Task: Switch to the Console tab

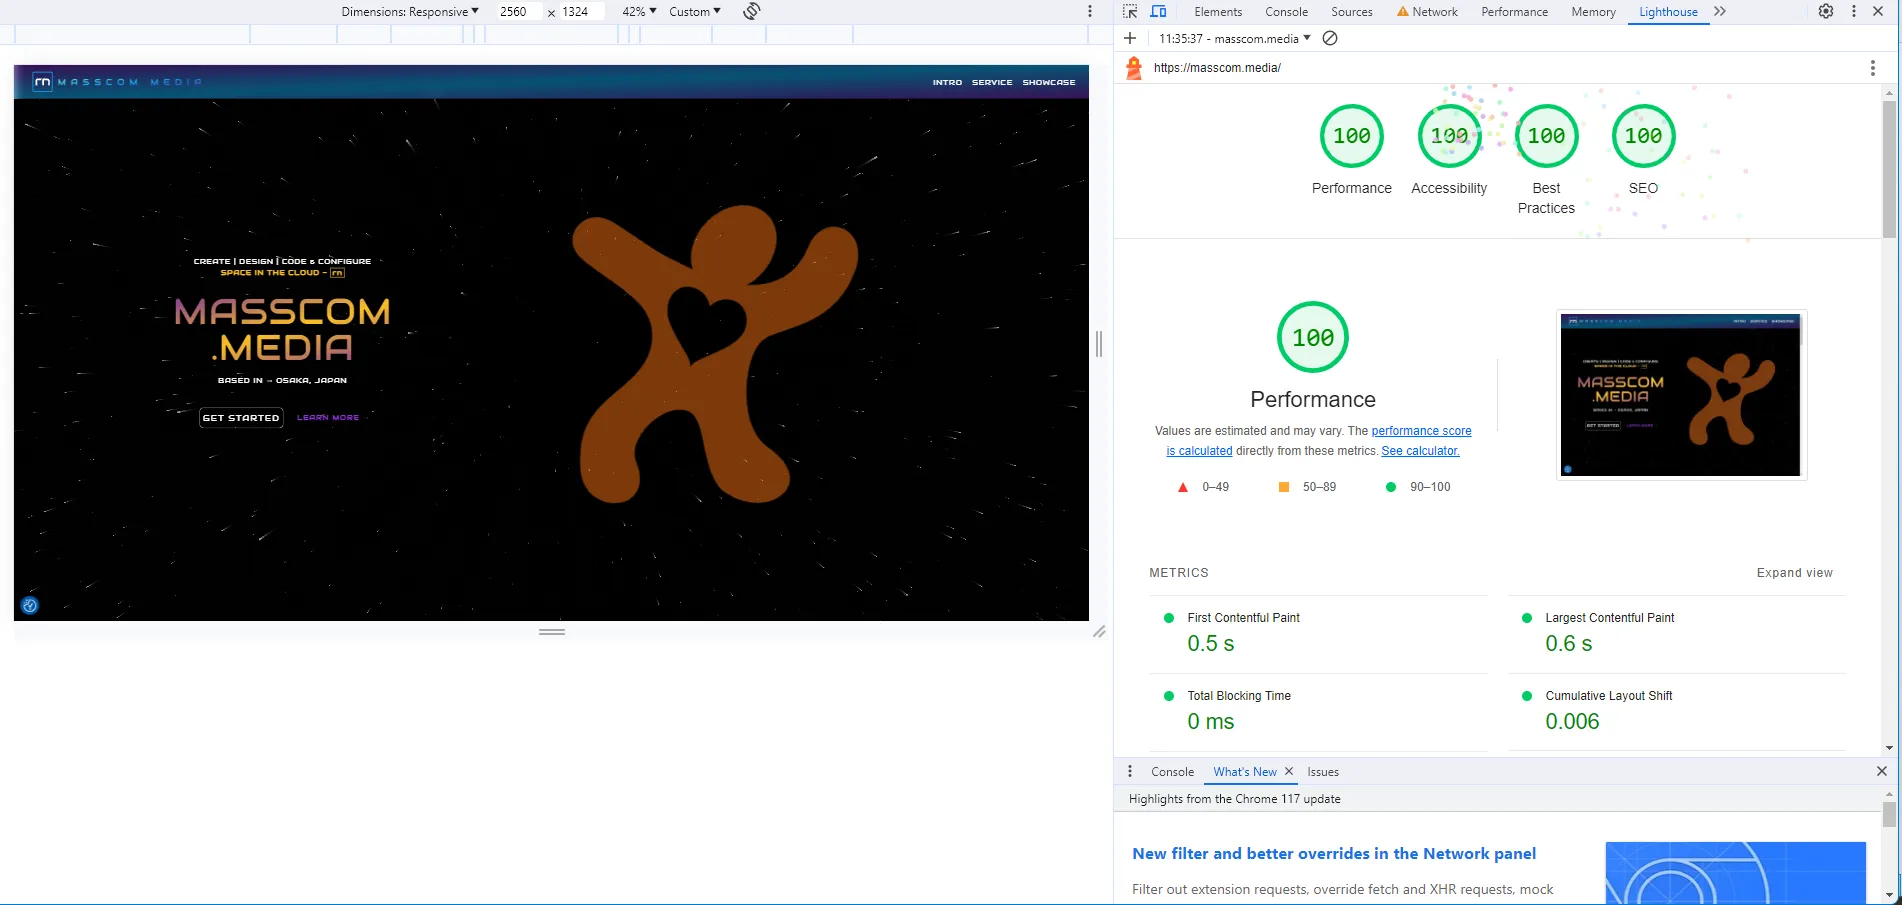Action: [1286, 11]
